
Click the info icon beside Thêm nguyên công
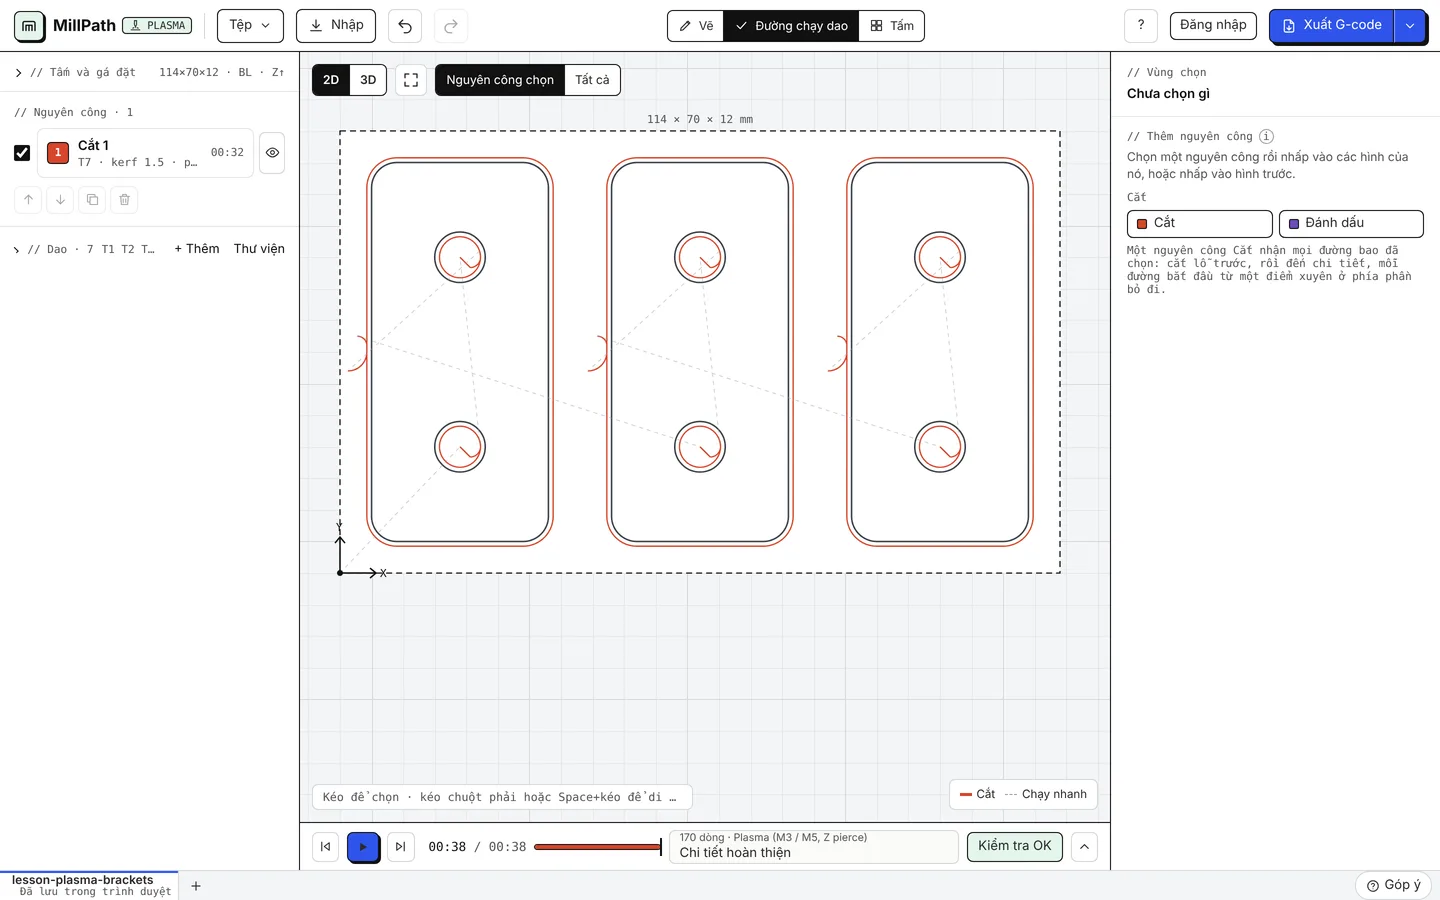point(1266,136)
